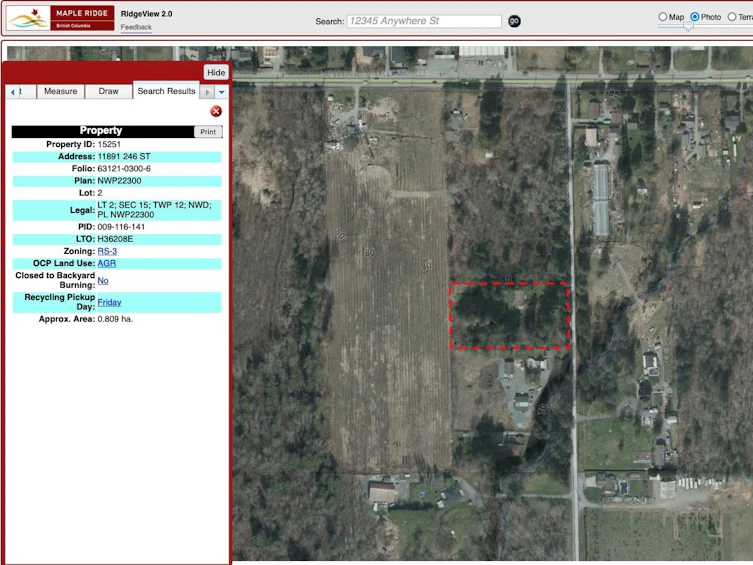The image size is (753, 565).
Task: Switch to the Draw tab
Action: tap(109, 91)
